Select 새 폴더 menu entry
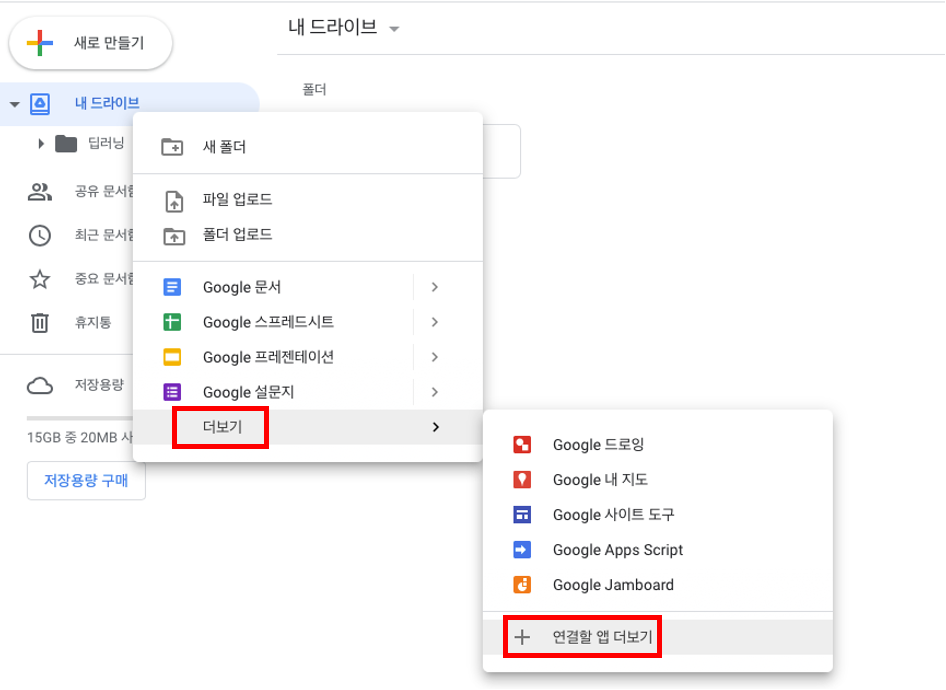 pos(308,147)
